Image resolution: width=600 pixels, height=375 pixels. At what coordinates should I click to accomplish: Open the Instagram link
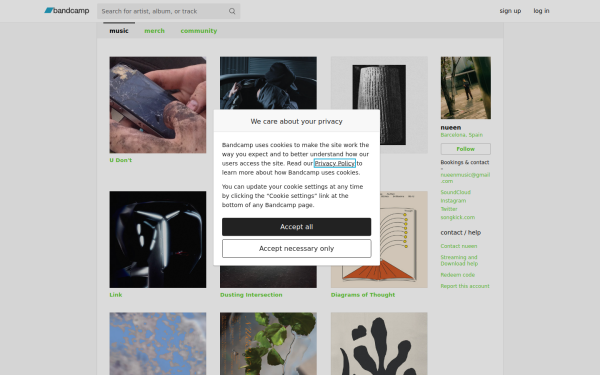(453, 201)
